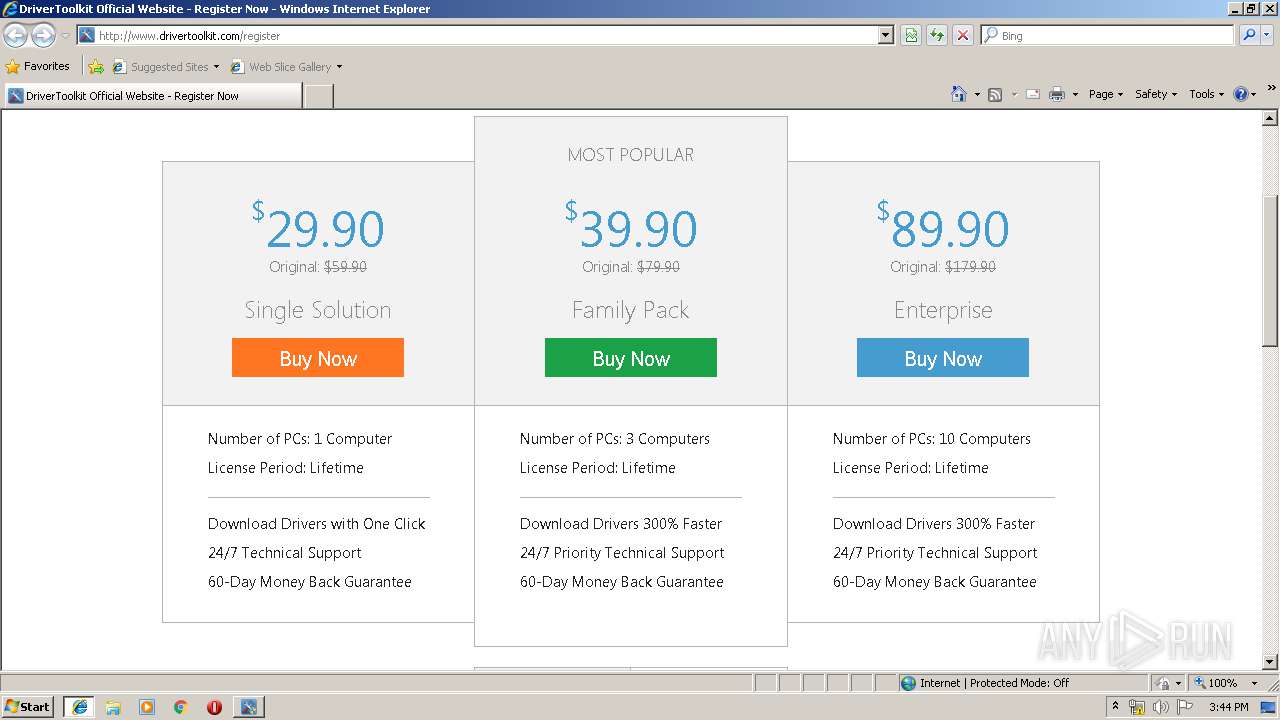Image resolution: width=1280 pixels, height=720 pixels.
Task: Open the recent pages dropdown arrow
Action: pyautogui.click(x=65, y=36)
